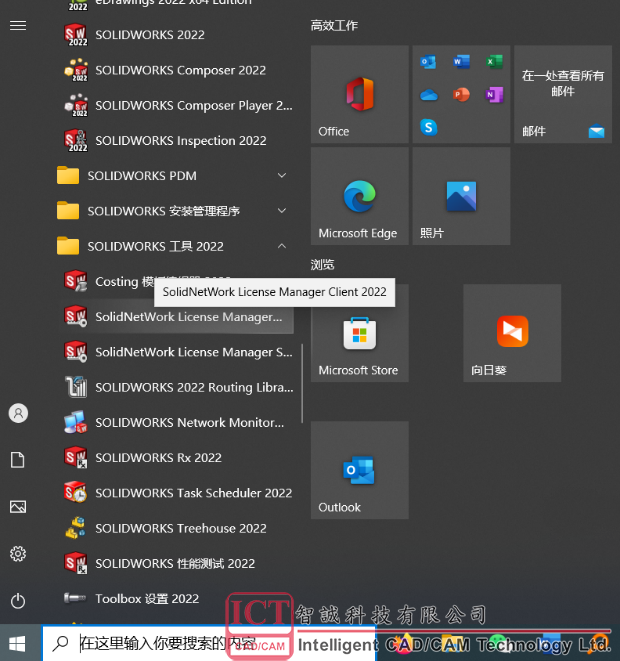Expand the Start menu hamburger navigation

[18, 26]
